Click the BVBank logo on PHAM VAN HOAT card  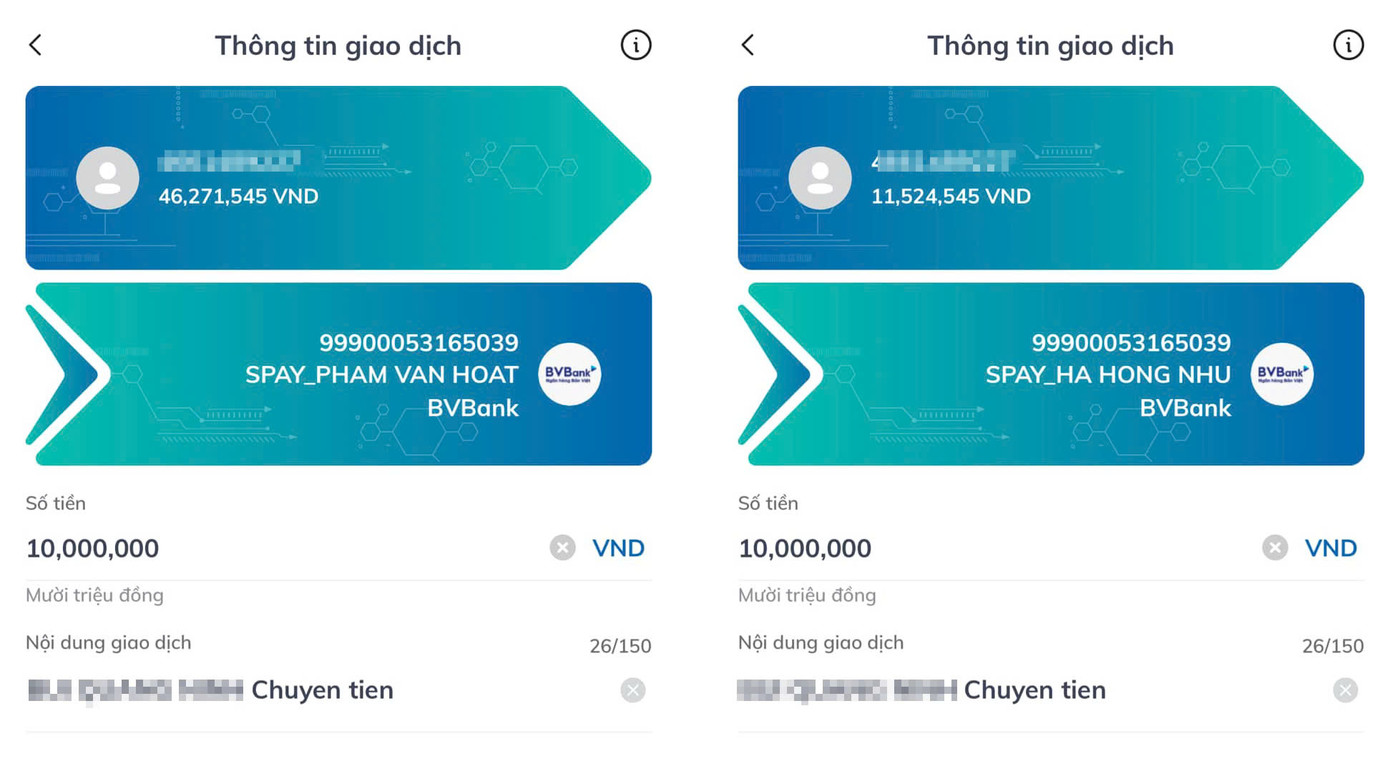(569, 373)
